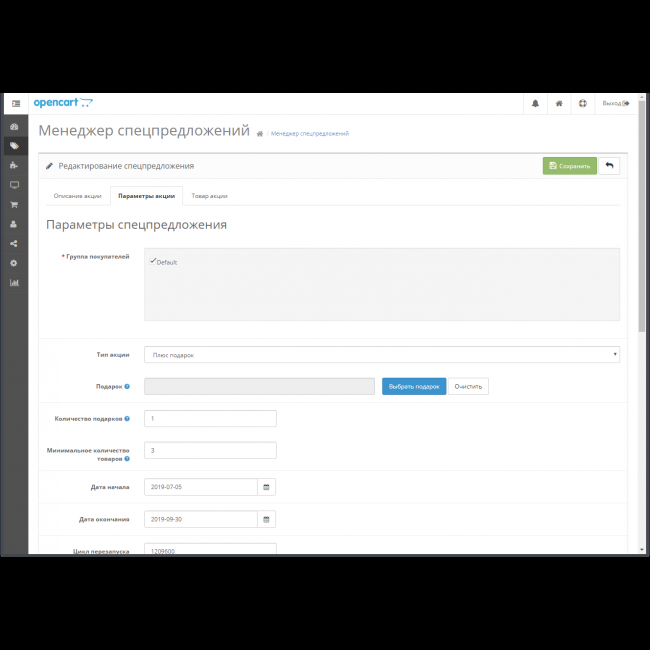
Task: Switch to the Товар акции tab
Action: click(209, 196)
